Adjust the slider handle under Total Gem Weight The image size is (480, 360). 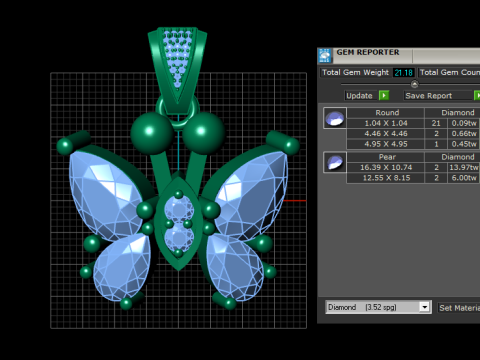pyautogui.click(x=414, y=84)
